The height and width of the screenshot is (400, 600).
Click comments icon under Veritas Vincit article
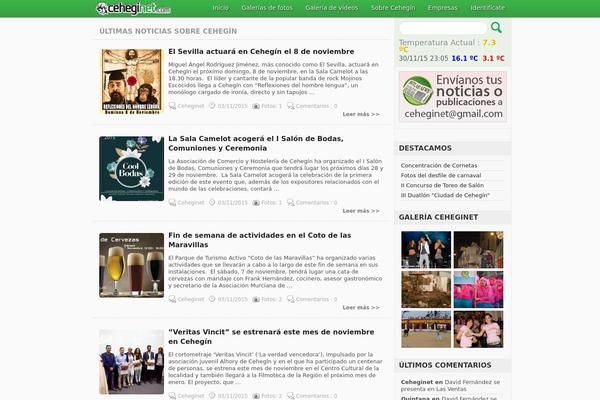point(290,396)
